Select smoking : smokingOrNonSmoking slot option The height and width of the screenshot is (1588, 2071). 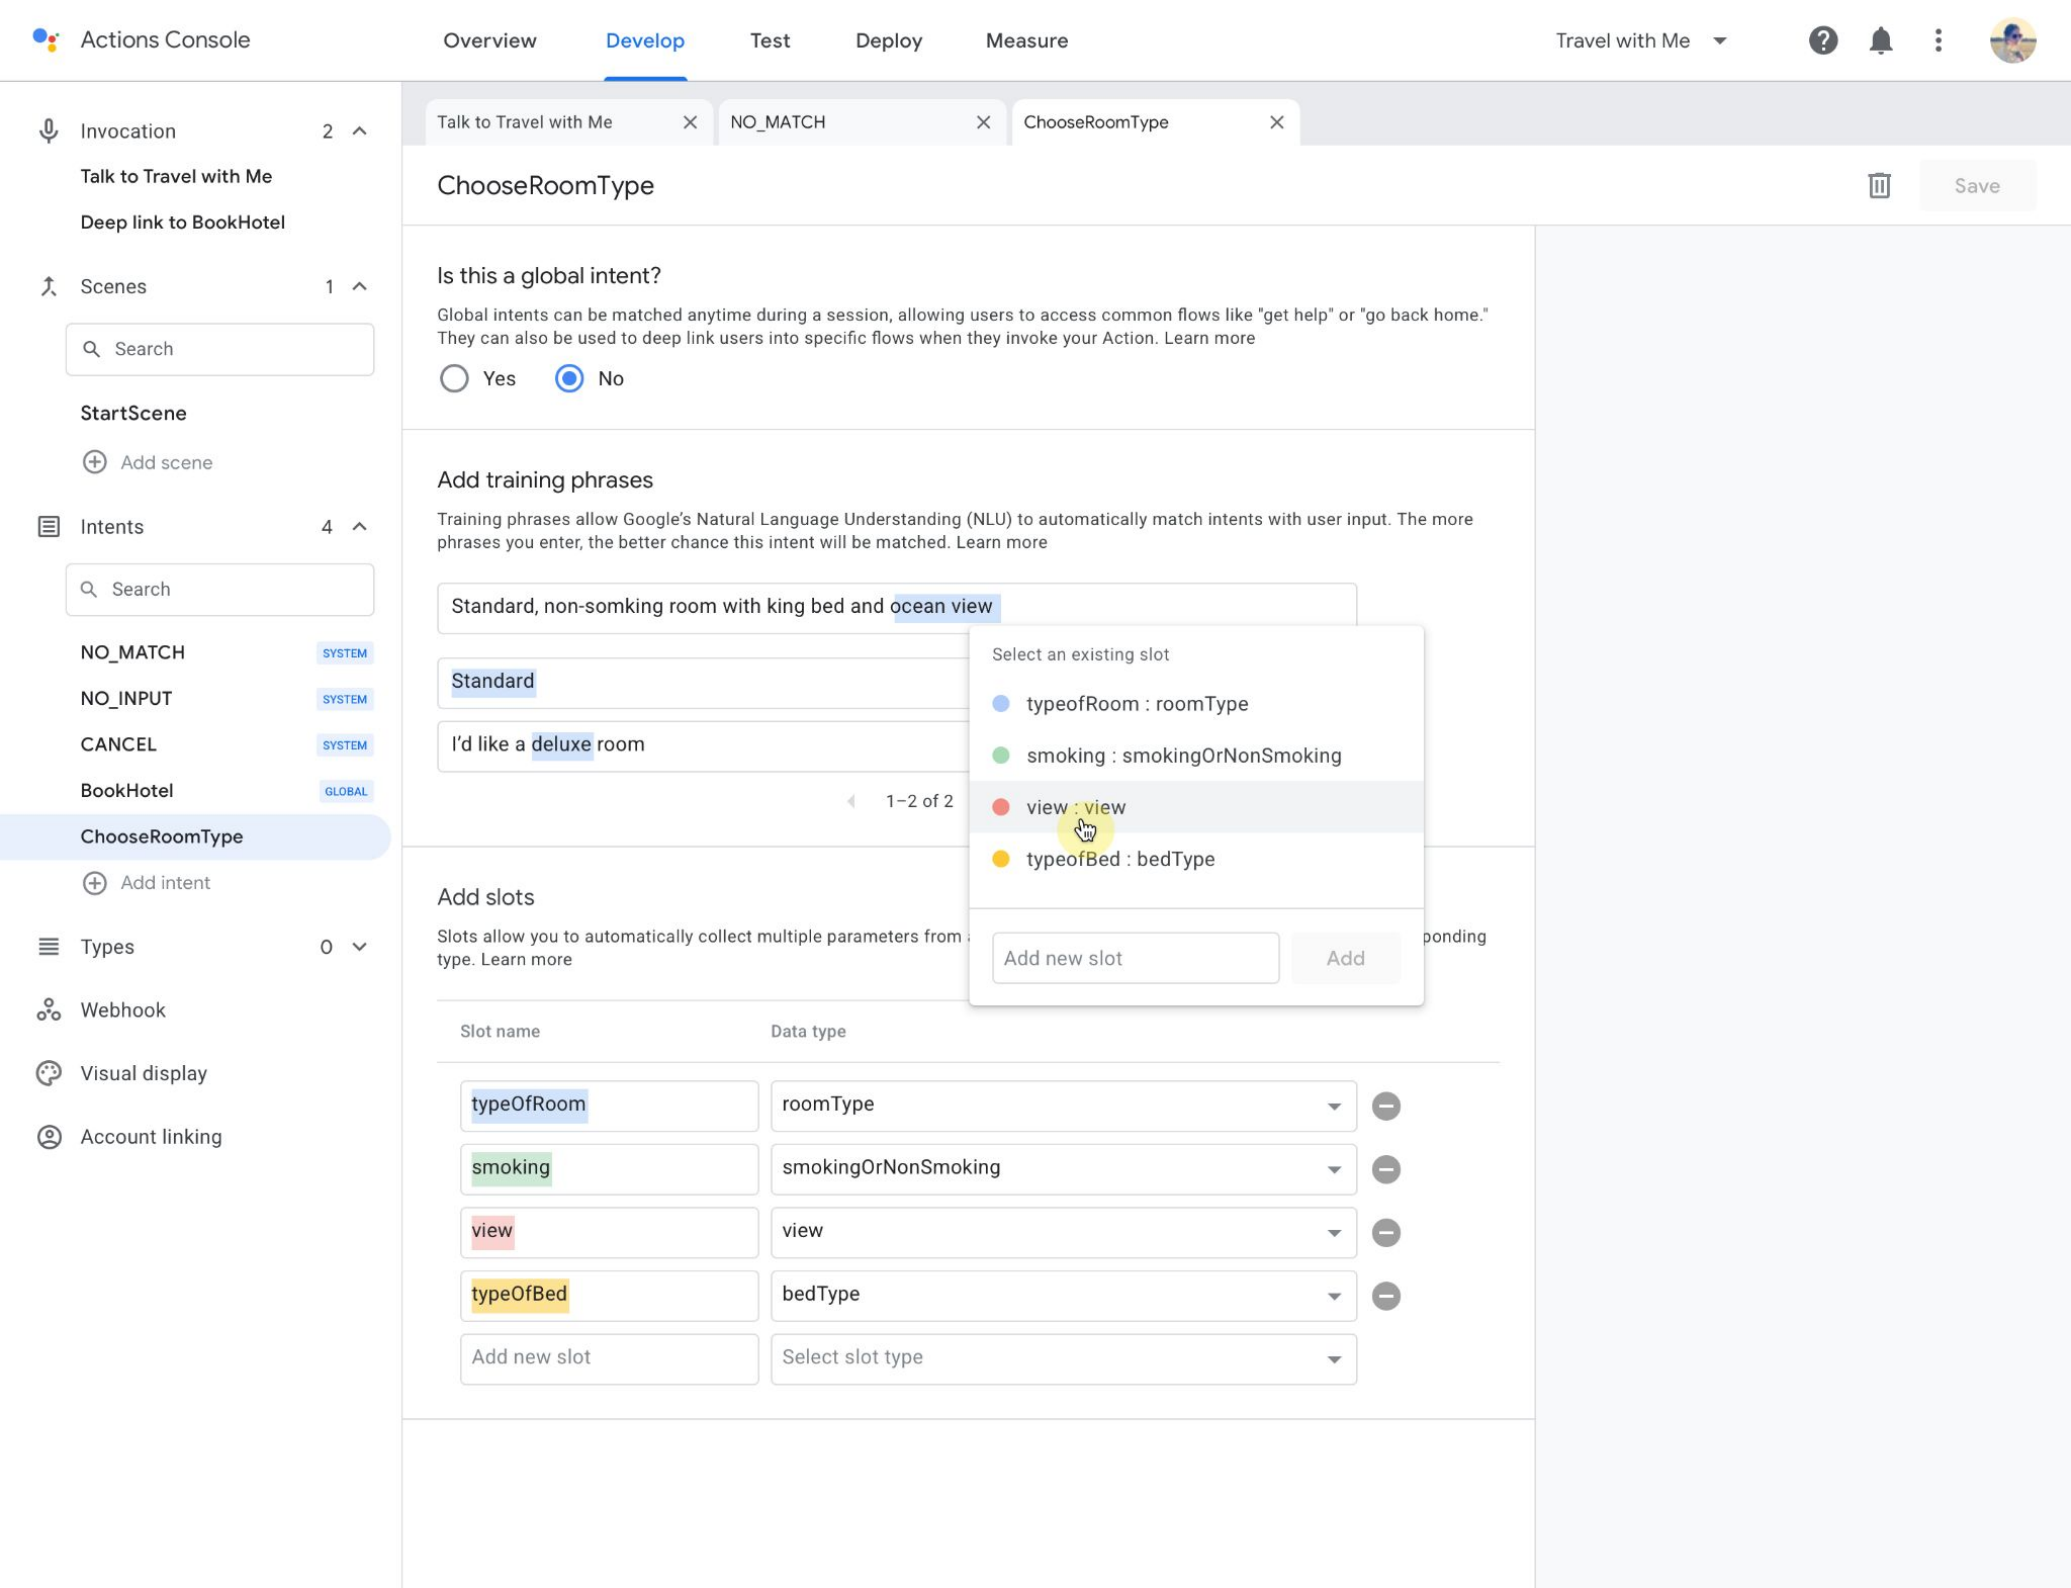pyautogui.click(x=1196, y=756)
